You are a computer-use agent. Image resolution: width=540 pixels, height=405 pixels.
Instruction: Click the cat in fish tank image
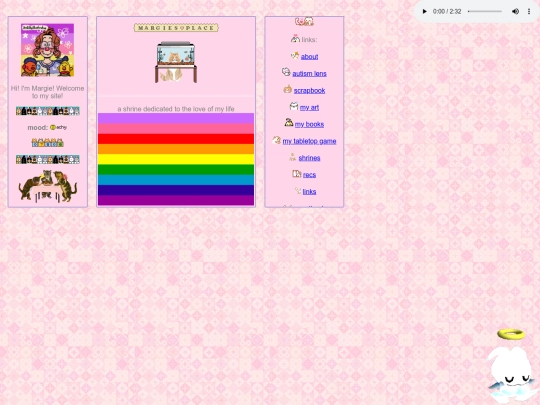176,62
